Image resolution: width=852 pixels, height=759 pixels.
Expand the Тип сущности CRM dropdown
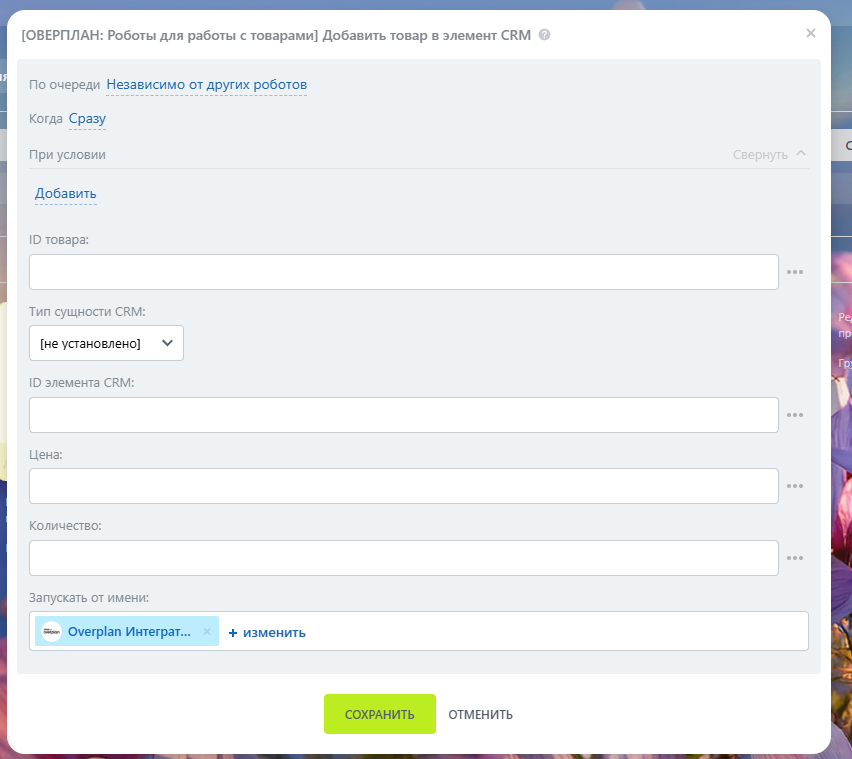[106, 343]
